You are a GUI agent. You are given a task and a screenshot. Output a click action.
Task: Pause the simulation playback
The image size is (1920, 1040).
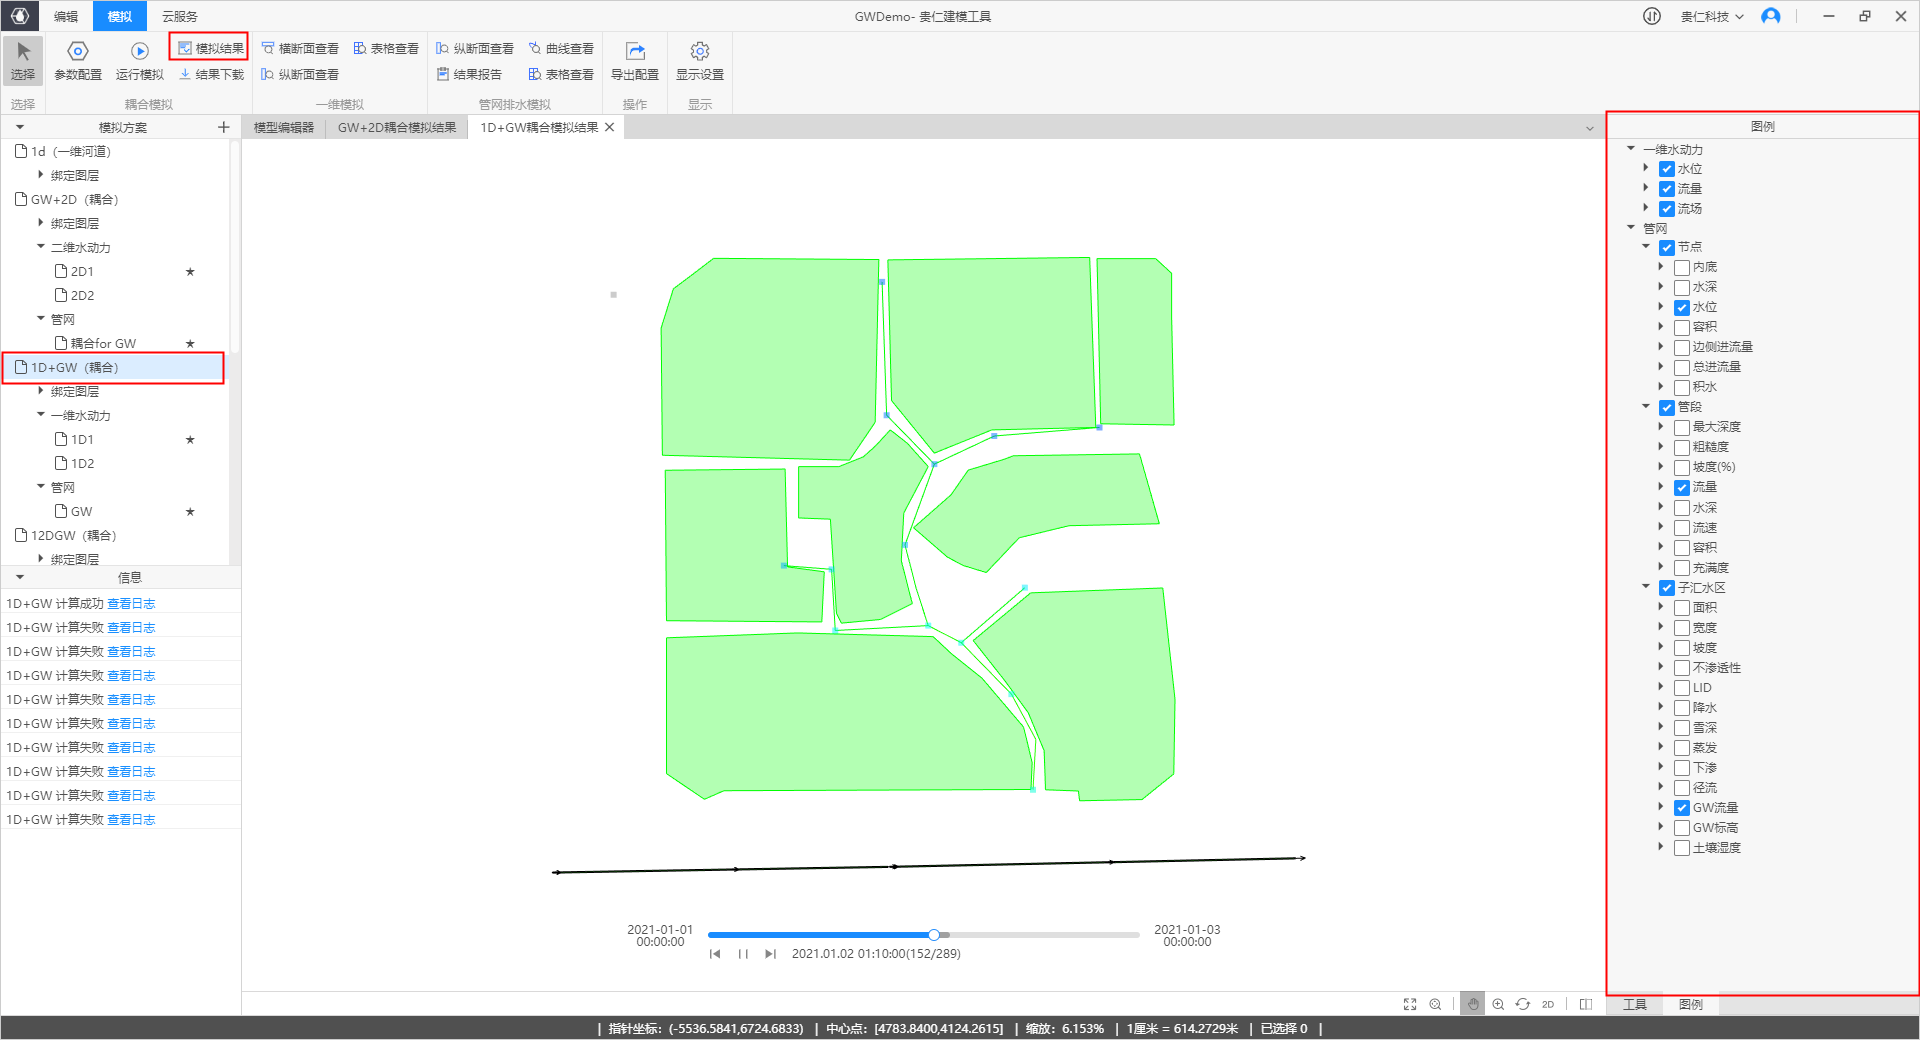click(x=743, y=954)
